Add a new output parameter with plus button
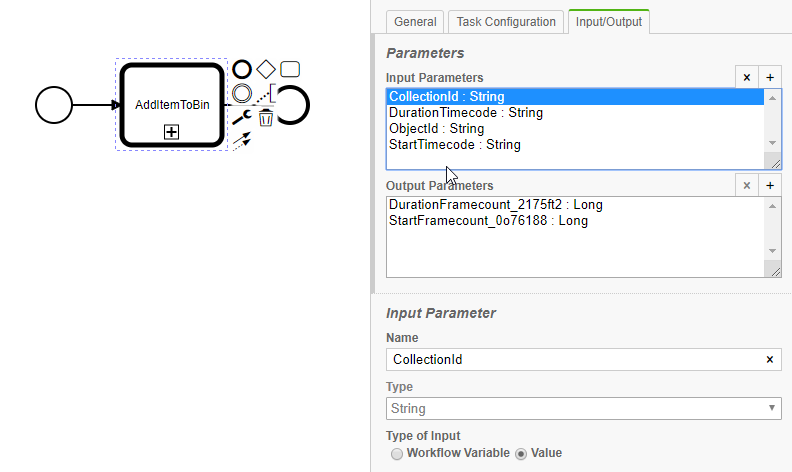Screen dimensions: 792x472 770,185
